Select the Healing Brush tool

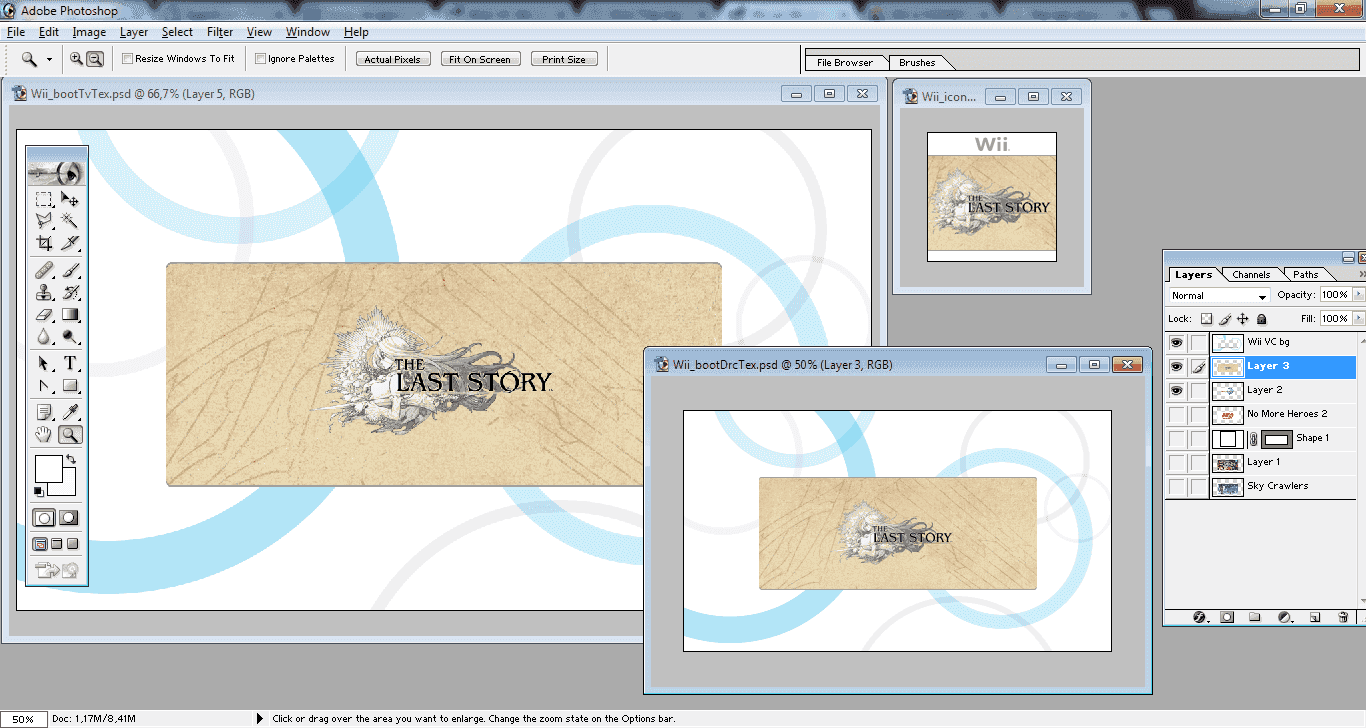pos(44,271)
